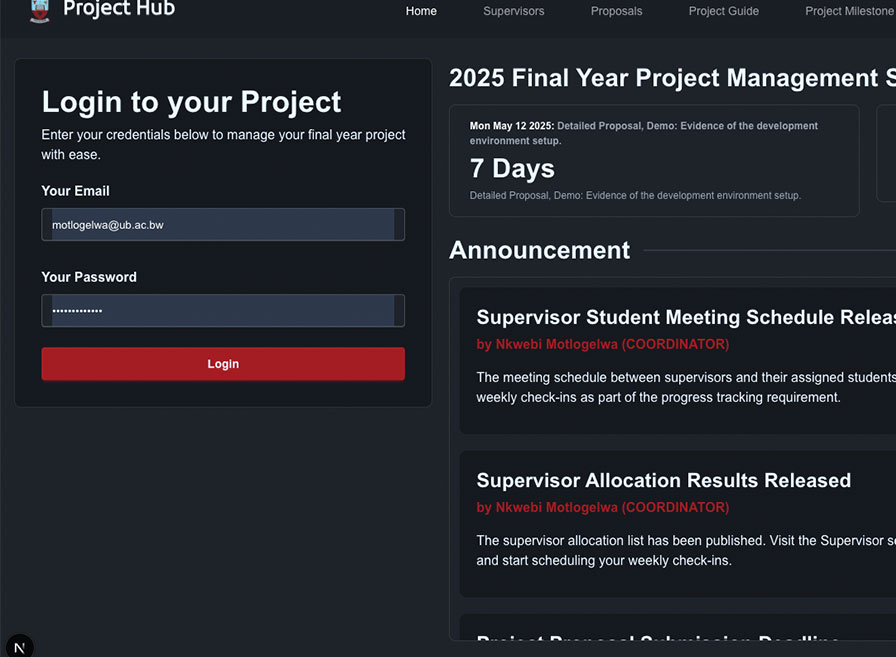This screenshot has width=896, height=657.
Task: Click the 2025 Final Year Project heading
Action: (670, 77)
